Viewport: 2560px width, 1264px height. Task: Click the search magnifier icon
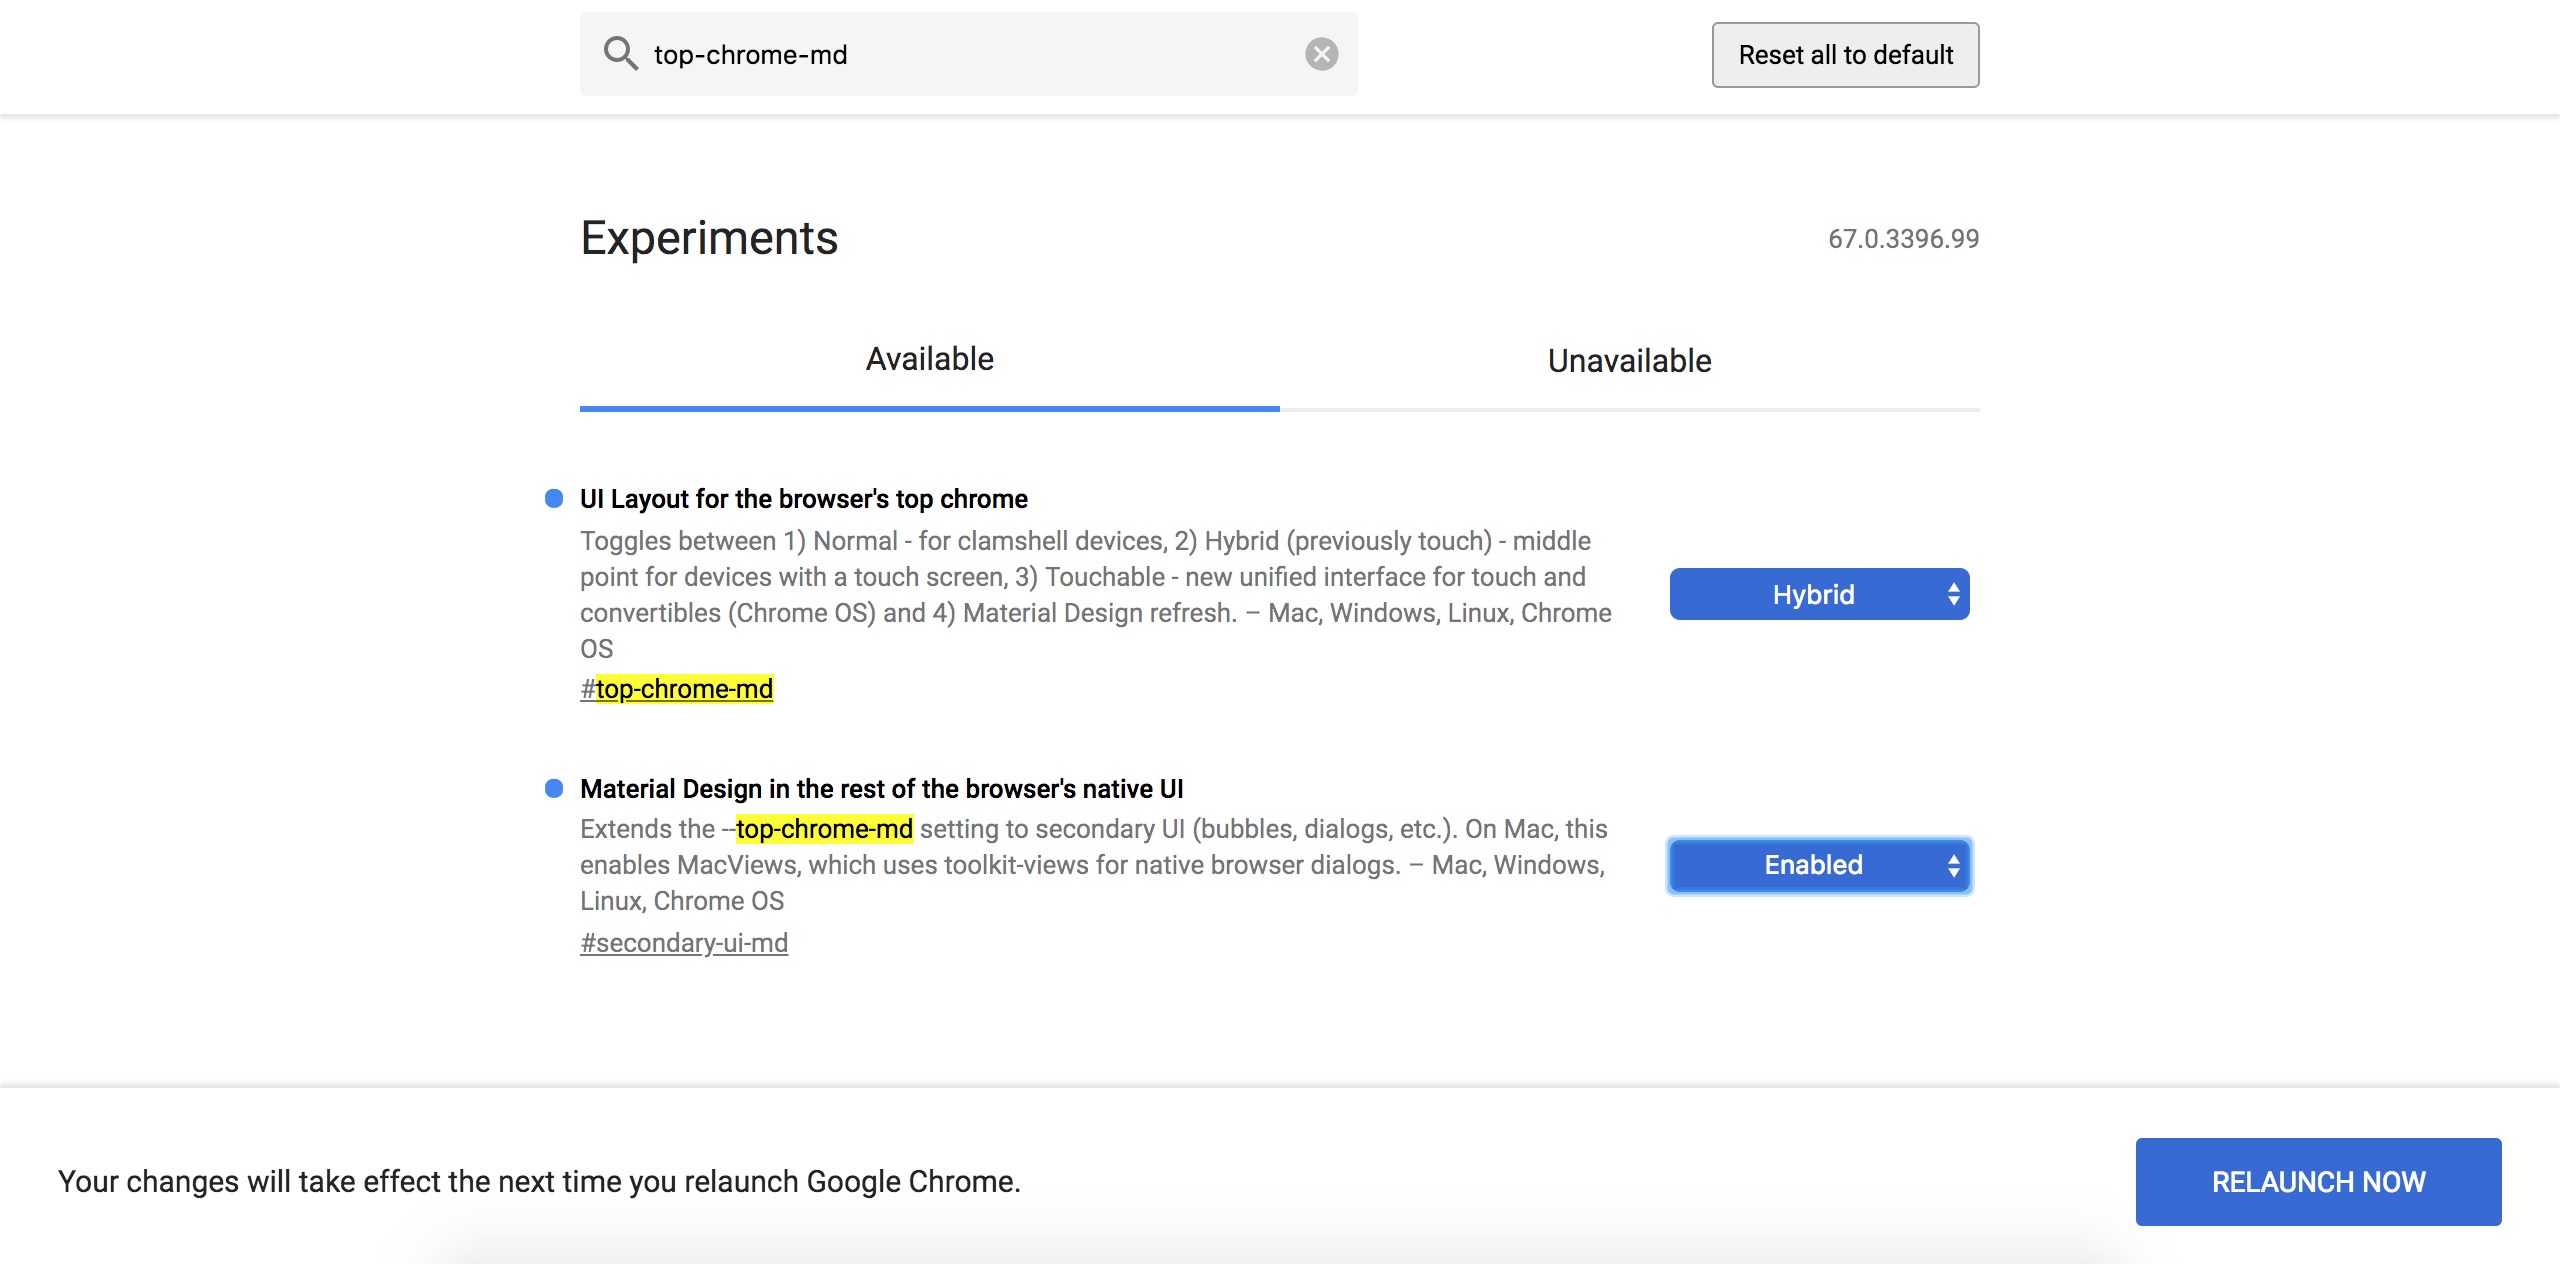pos(620,54)
